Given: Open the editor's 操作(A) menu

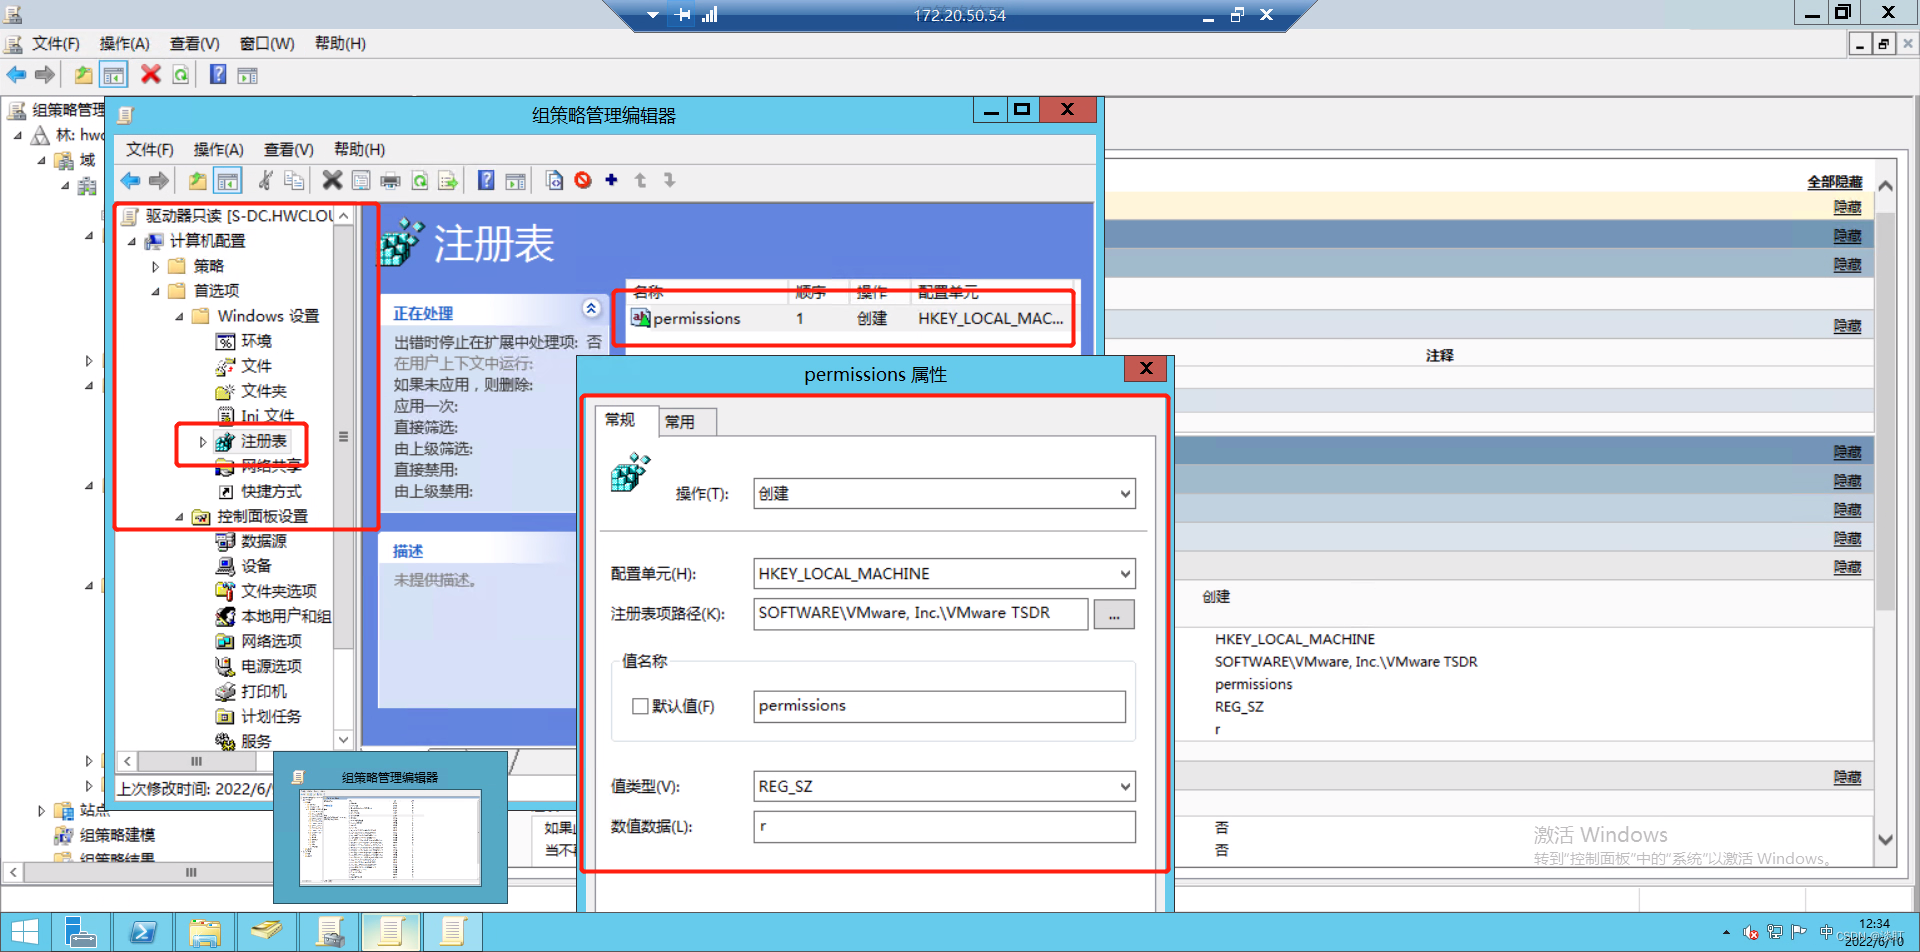Looking at the screenshot, I should [219, 149].
